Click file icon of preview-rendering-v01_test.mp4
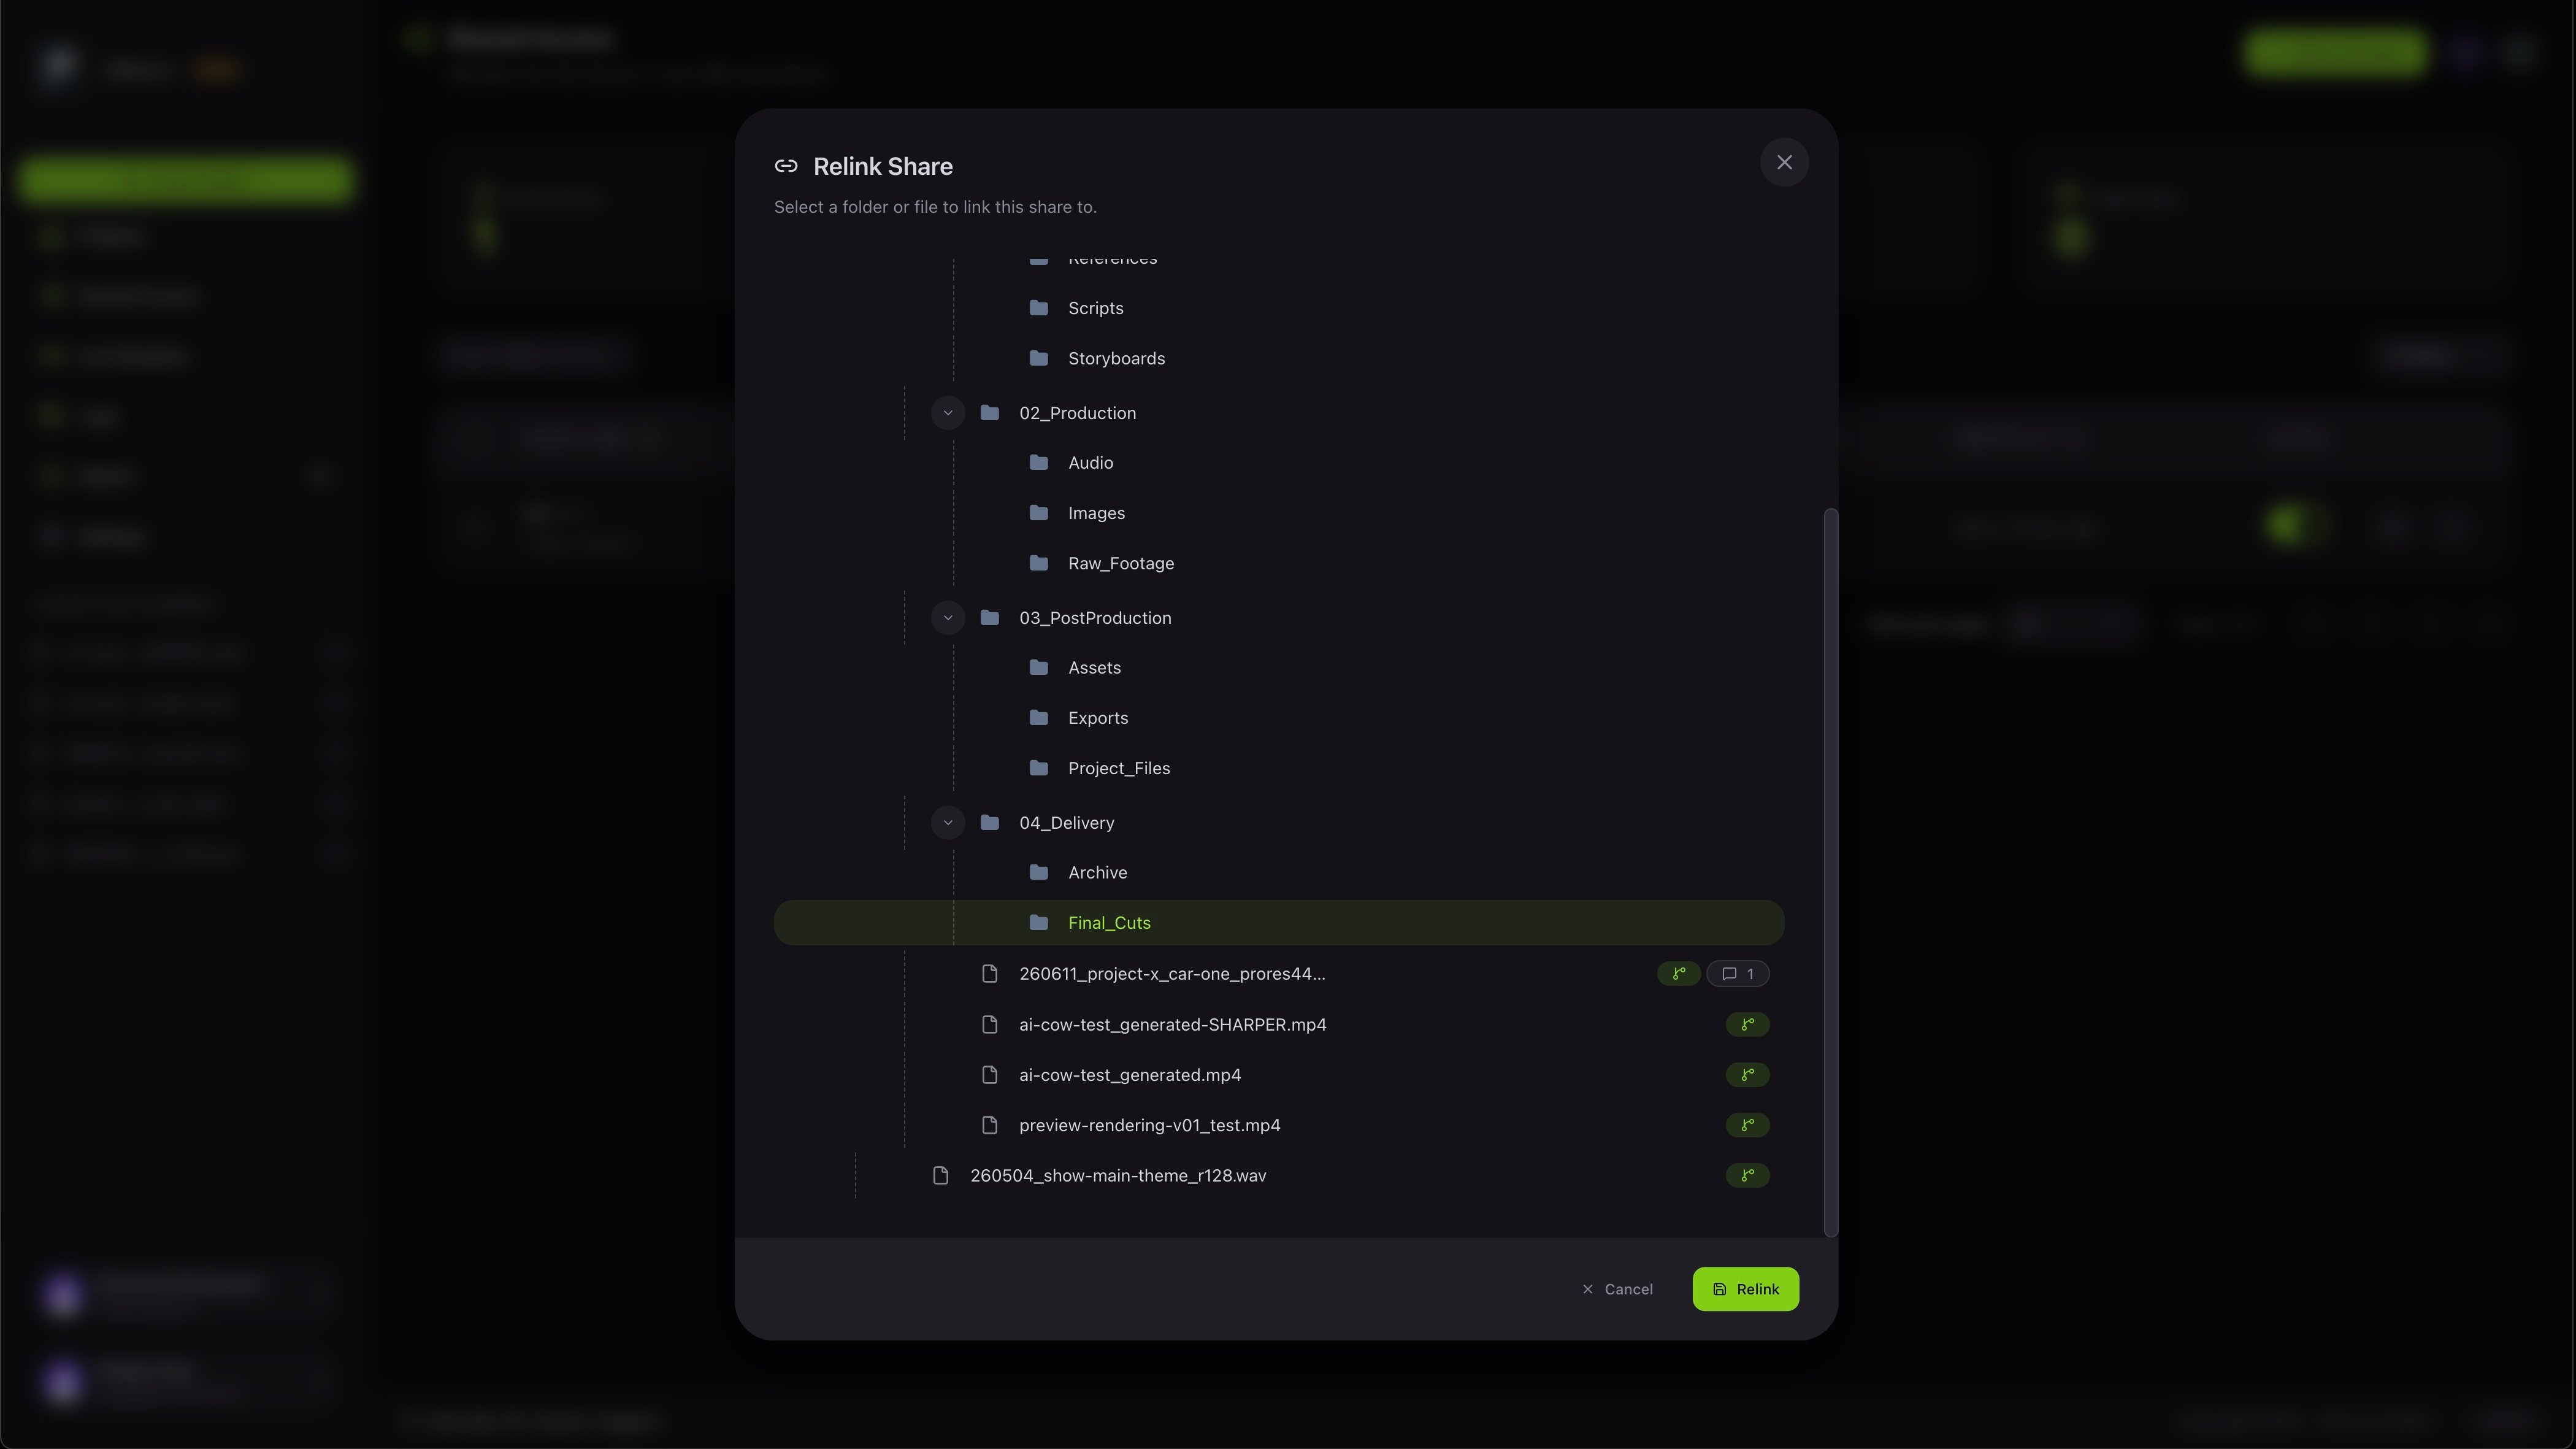The width and height of the screenshot is (2576, 1449). click(x=990, y=1125)
